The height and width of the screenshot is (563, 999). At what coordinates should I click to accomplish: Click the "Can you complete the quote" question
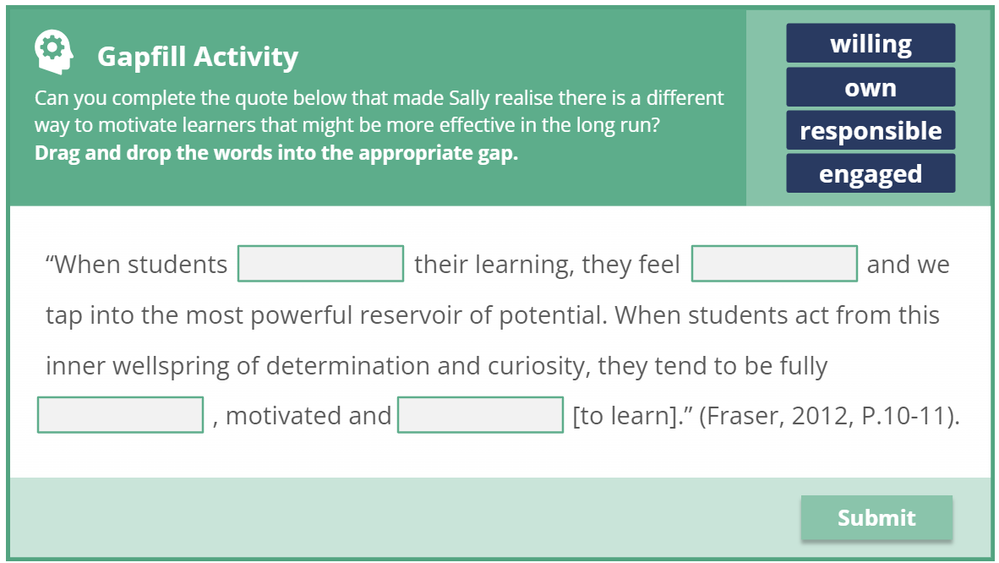pos(379,99)
